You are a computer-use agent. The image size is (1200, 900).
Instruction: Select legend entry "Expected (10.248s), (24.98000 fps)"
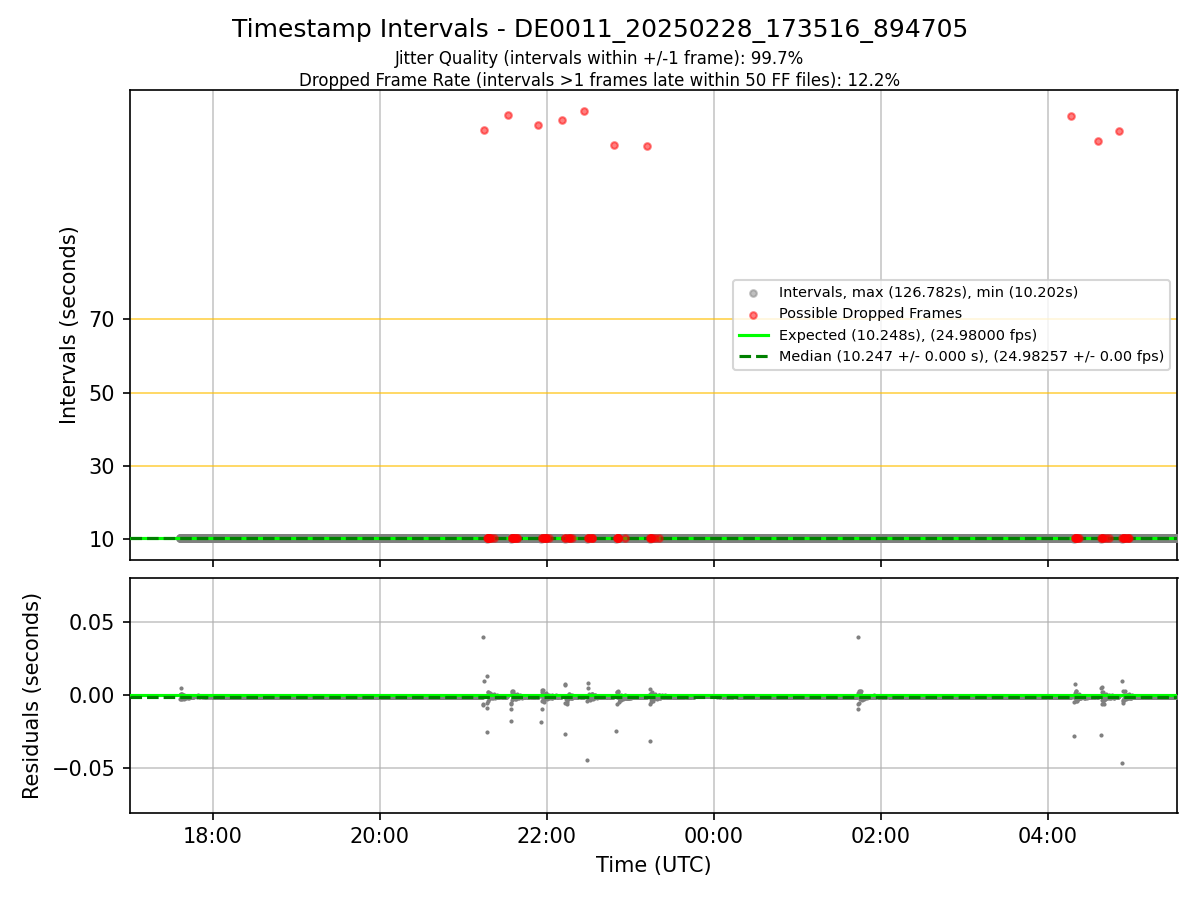[908, 335]
